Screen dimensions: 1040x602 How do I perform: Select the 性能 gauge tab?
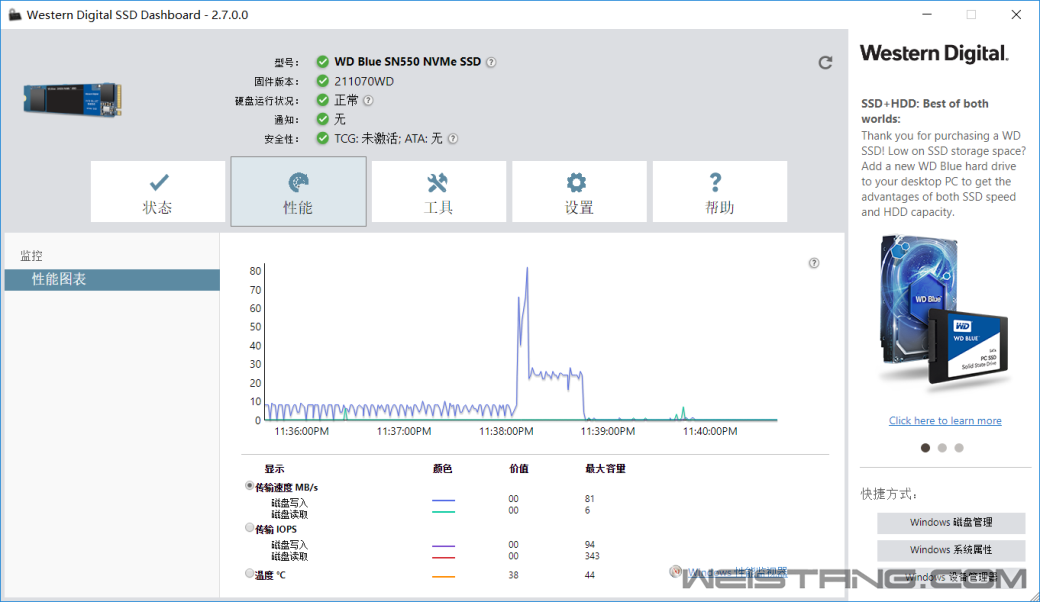pyautogui.click(x=298, y=192)
